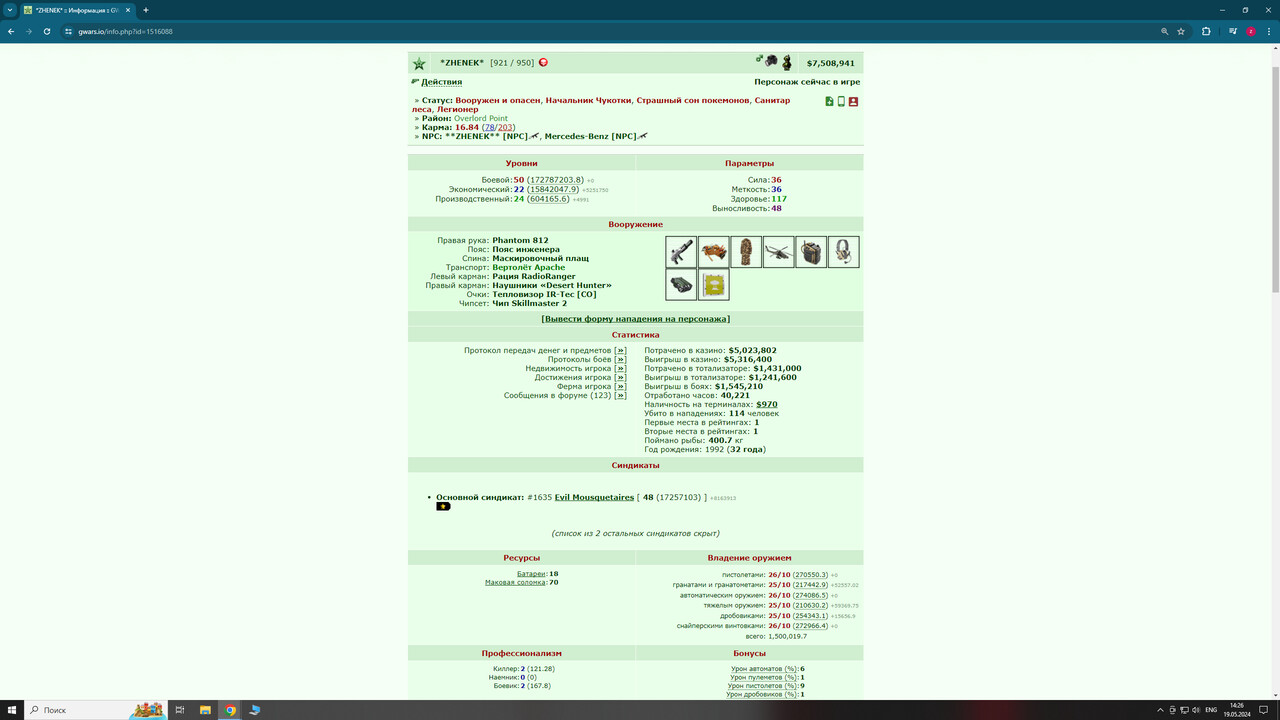Open Ферма игрока arrow link
This screenshot has height=720, width=1280.
click(620, 387)
